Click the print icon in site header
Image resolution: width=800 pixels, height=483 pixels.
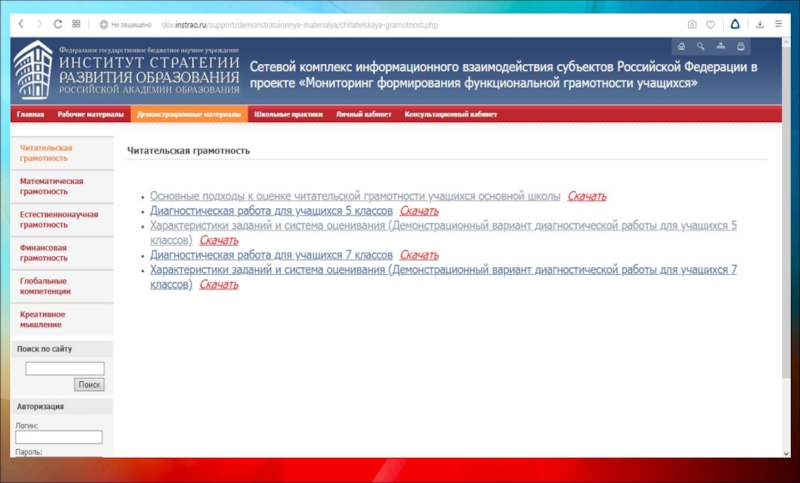pos(740,46)
